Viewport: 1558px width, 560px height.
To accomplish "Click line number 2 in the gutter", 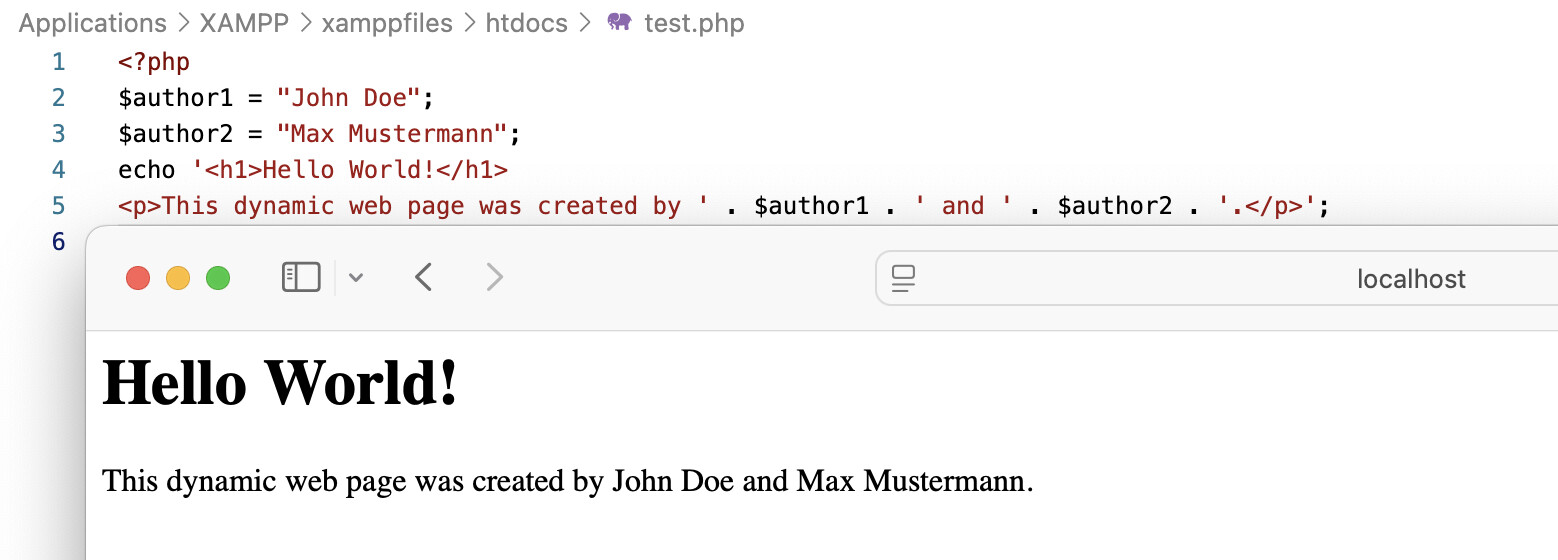I will click(58, 98).
